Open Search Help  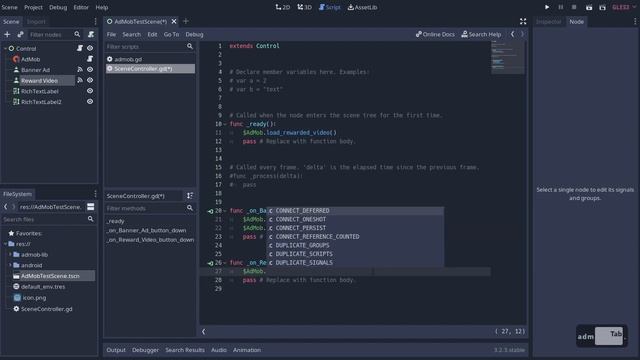coord(481,34)
